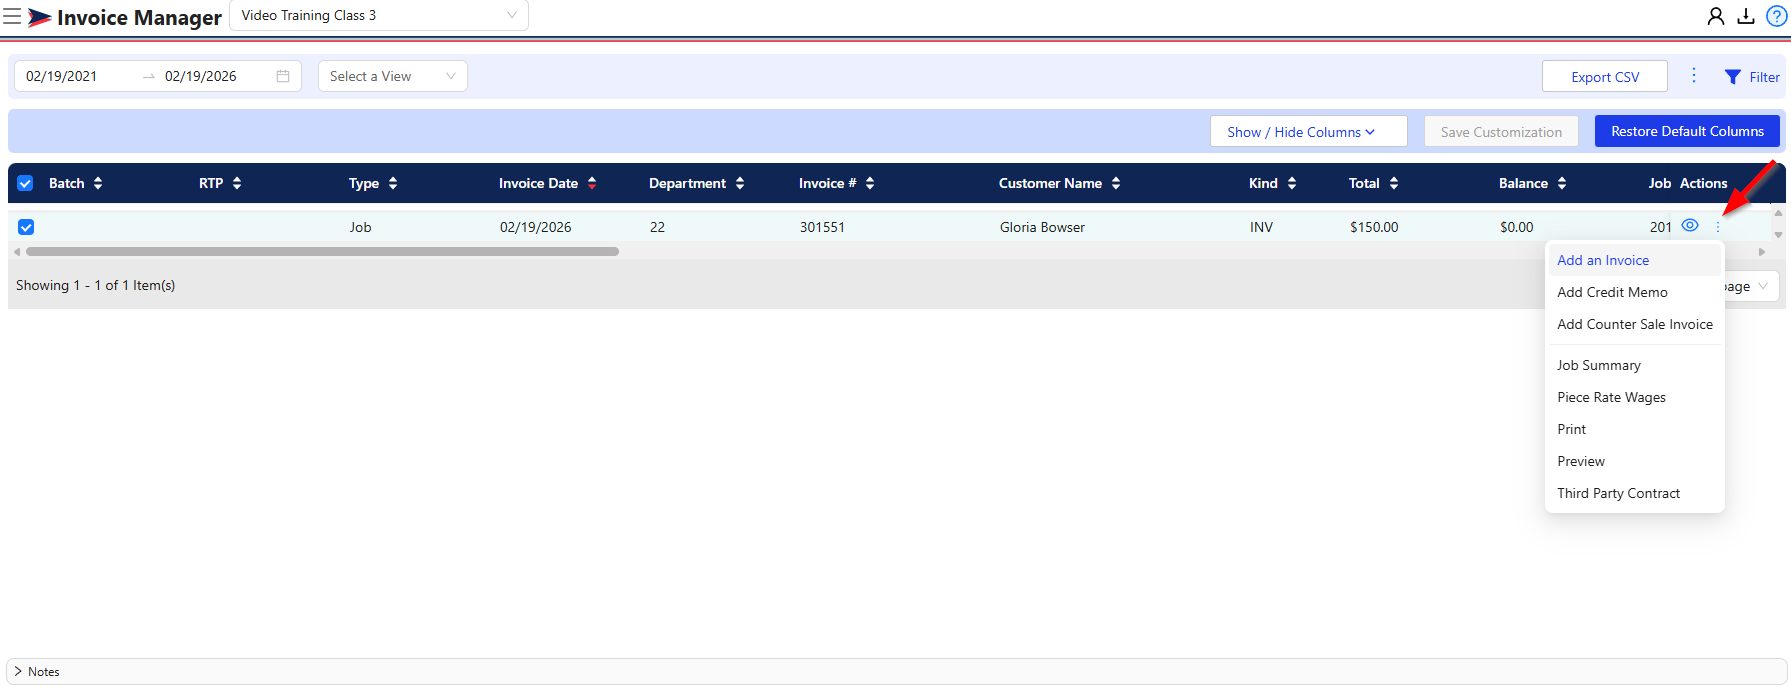Viewport: 1791px width, 689px height.
Task: Click the Export CSV button
Action: pyautogui.click(x=1604, y=77)
